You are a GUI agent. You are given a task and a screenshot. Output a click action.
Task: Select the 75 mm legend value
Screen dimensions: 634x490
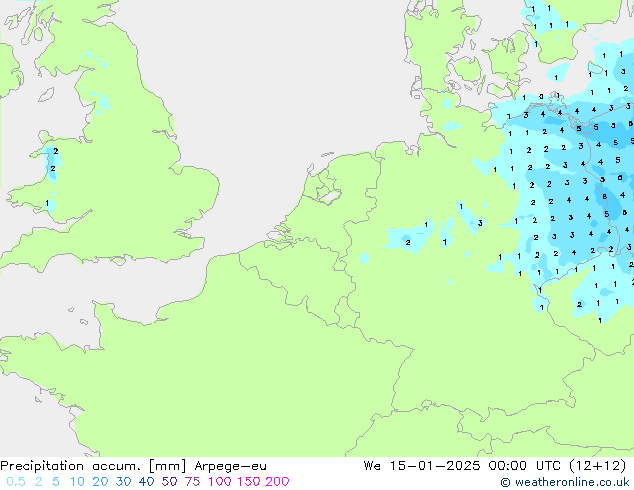[192, 482]
